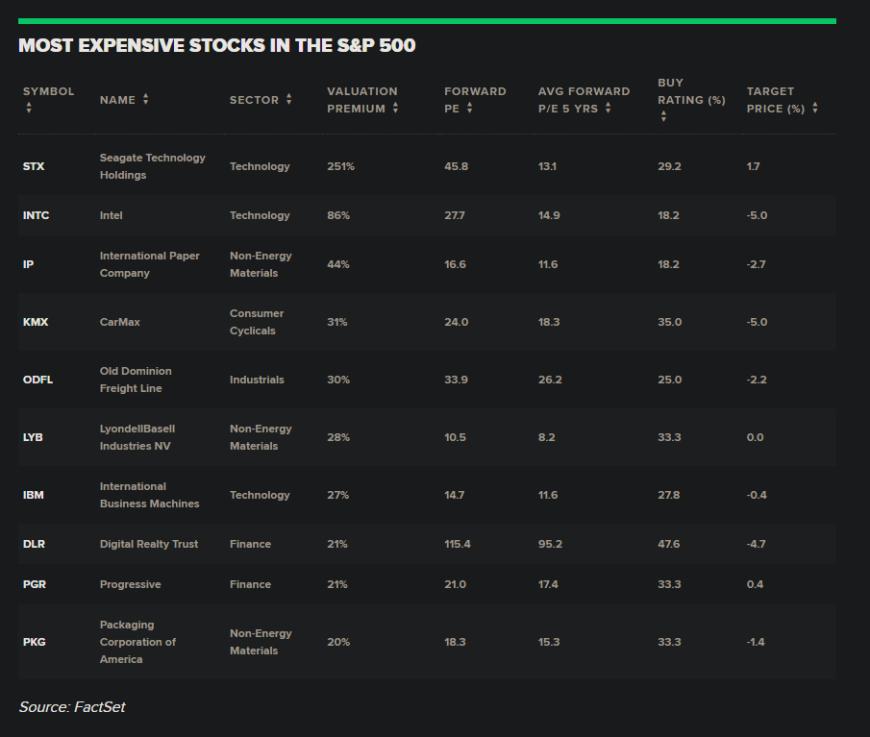
Task: Select the PGR ticker symbol
Action: (34, 584)
